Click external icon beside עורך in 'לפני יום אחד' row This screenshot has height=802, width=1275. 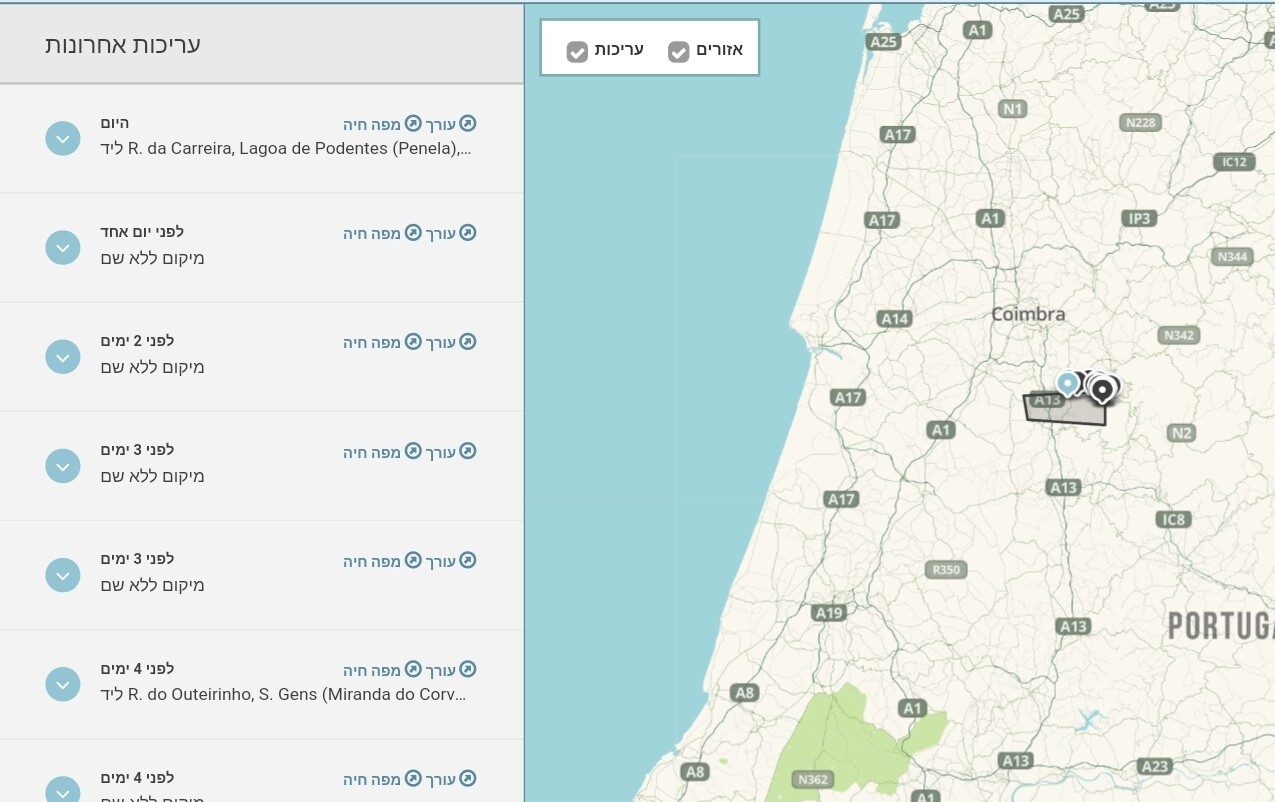[x=468, y=233]
